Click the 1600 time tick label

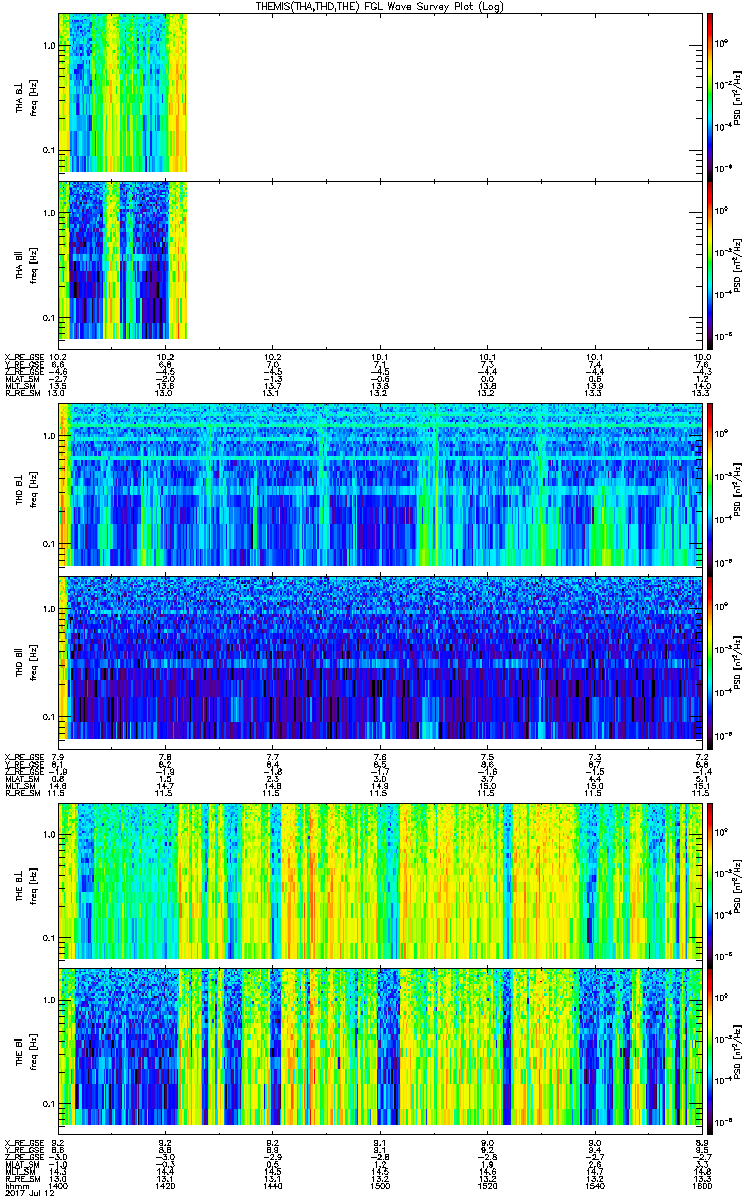702,1186
